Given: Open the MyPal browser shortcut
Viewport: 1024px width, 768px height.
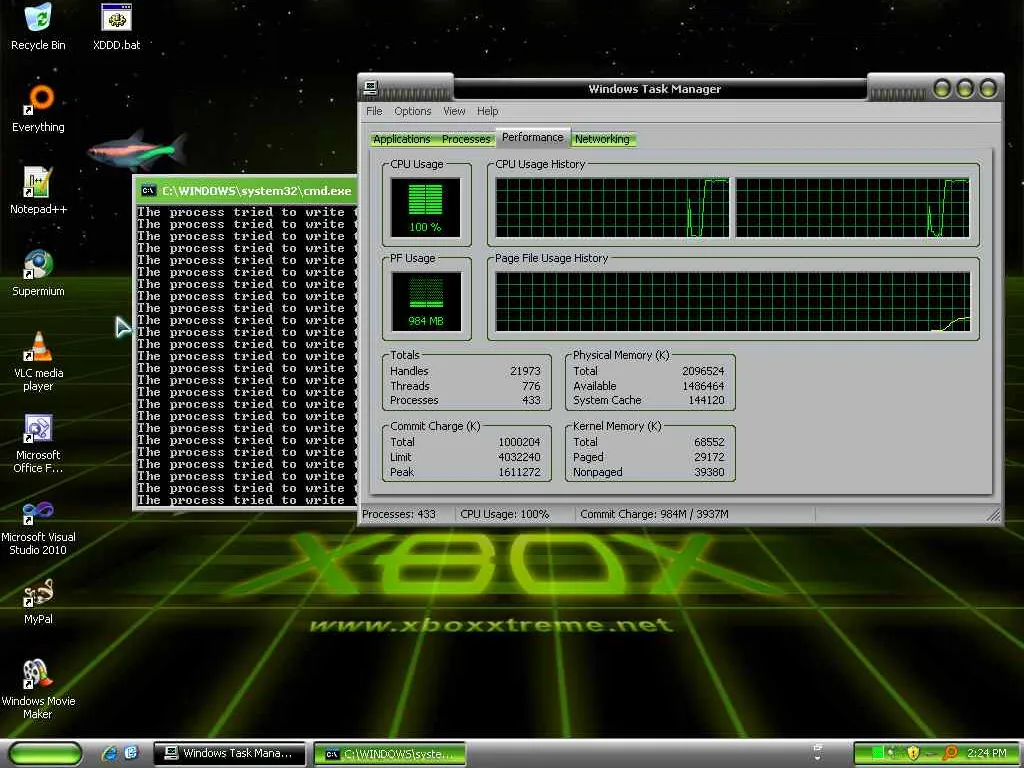Looking at the screenshot, I should (x=38, y=601).
